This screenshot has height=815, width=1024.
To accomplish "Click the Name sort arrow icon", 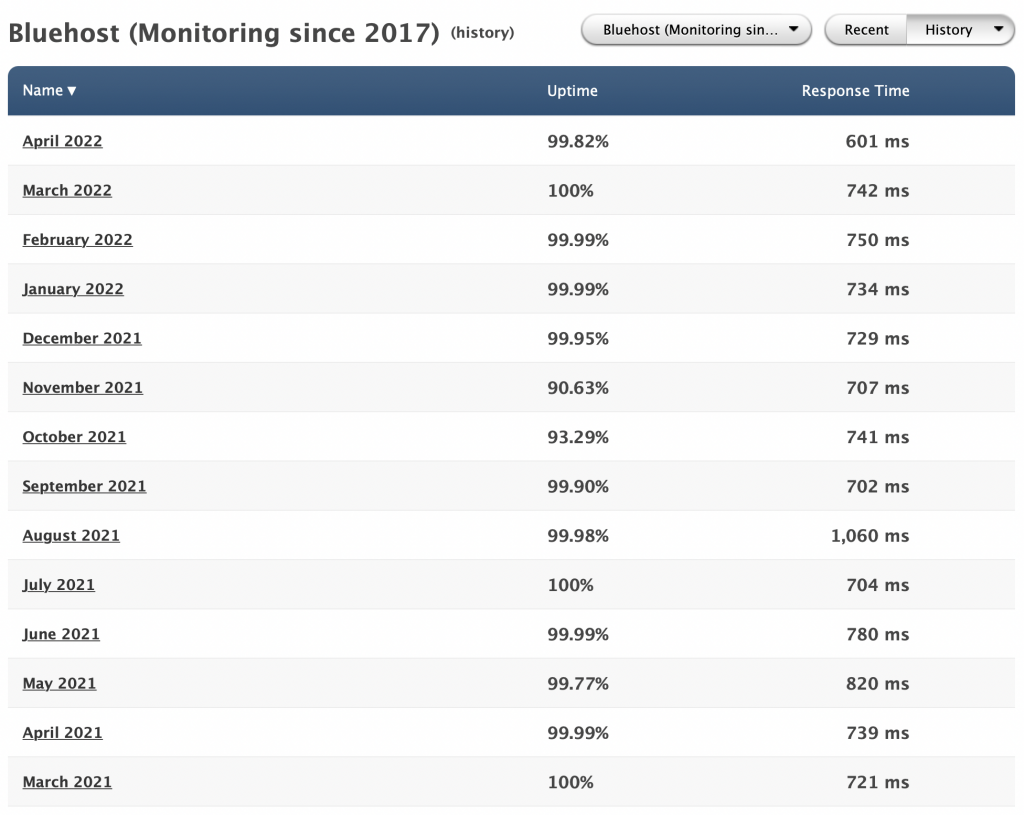I will point(72,91).
